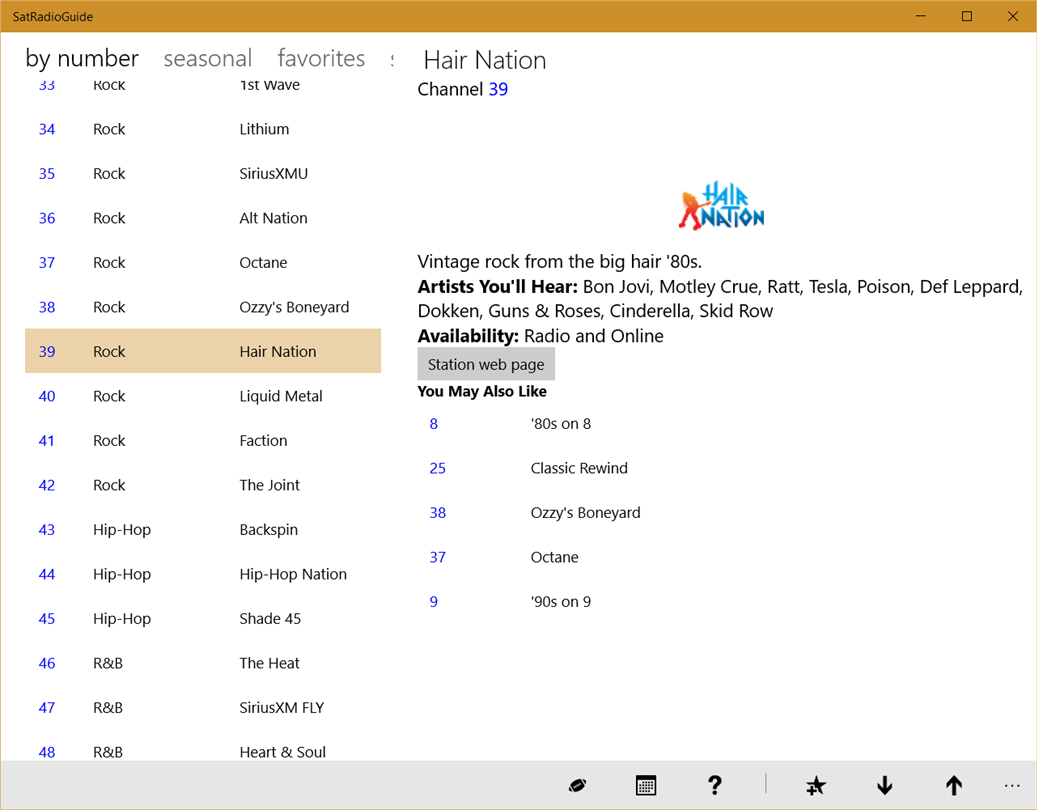Click the SatRadioGuide window title

[53, 17]
